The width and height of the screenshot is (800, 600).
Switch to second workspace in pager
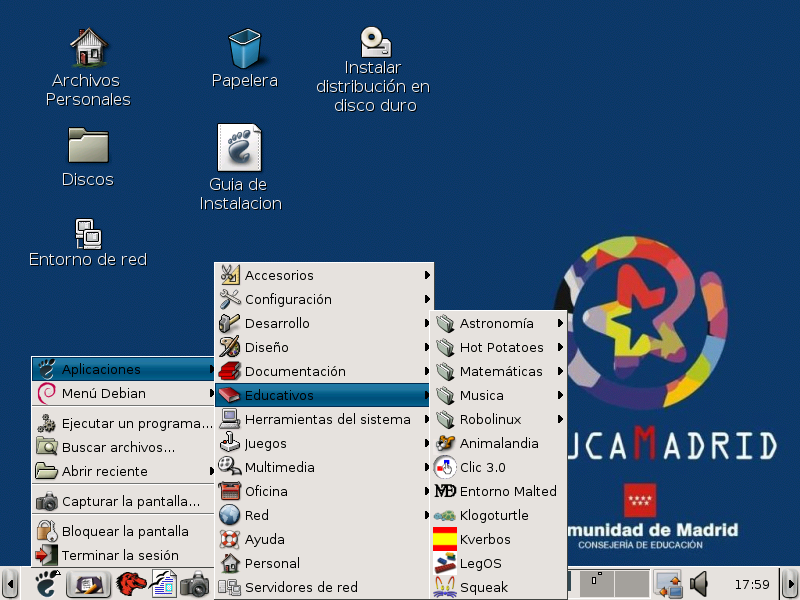[632, 584]
